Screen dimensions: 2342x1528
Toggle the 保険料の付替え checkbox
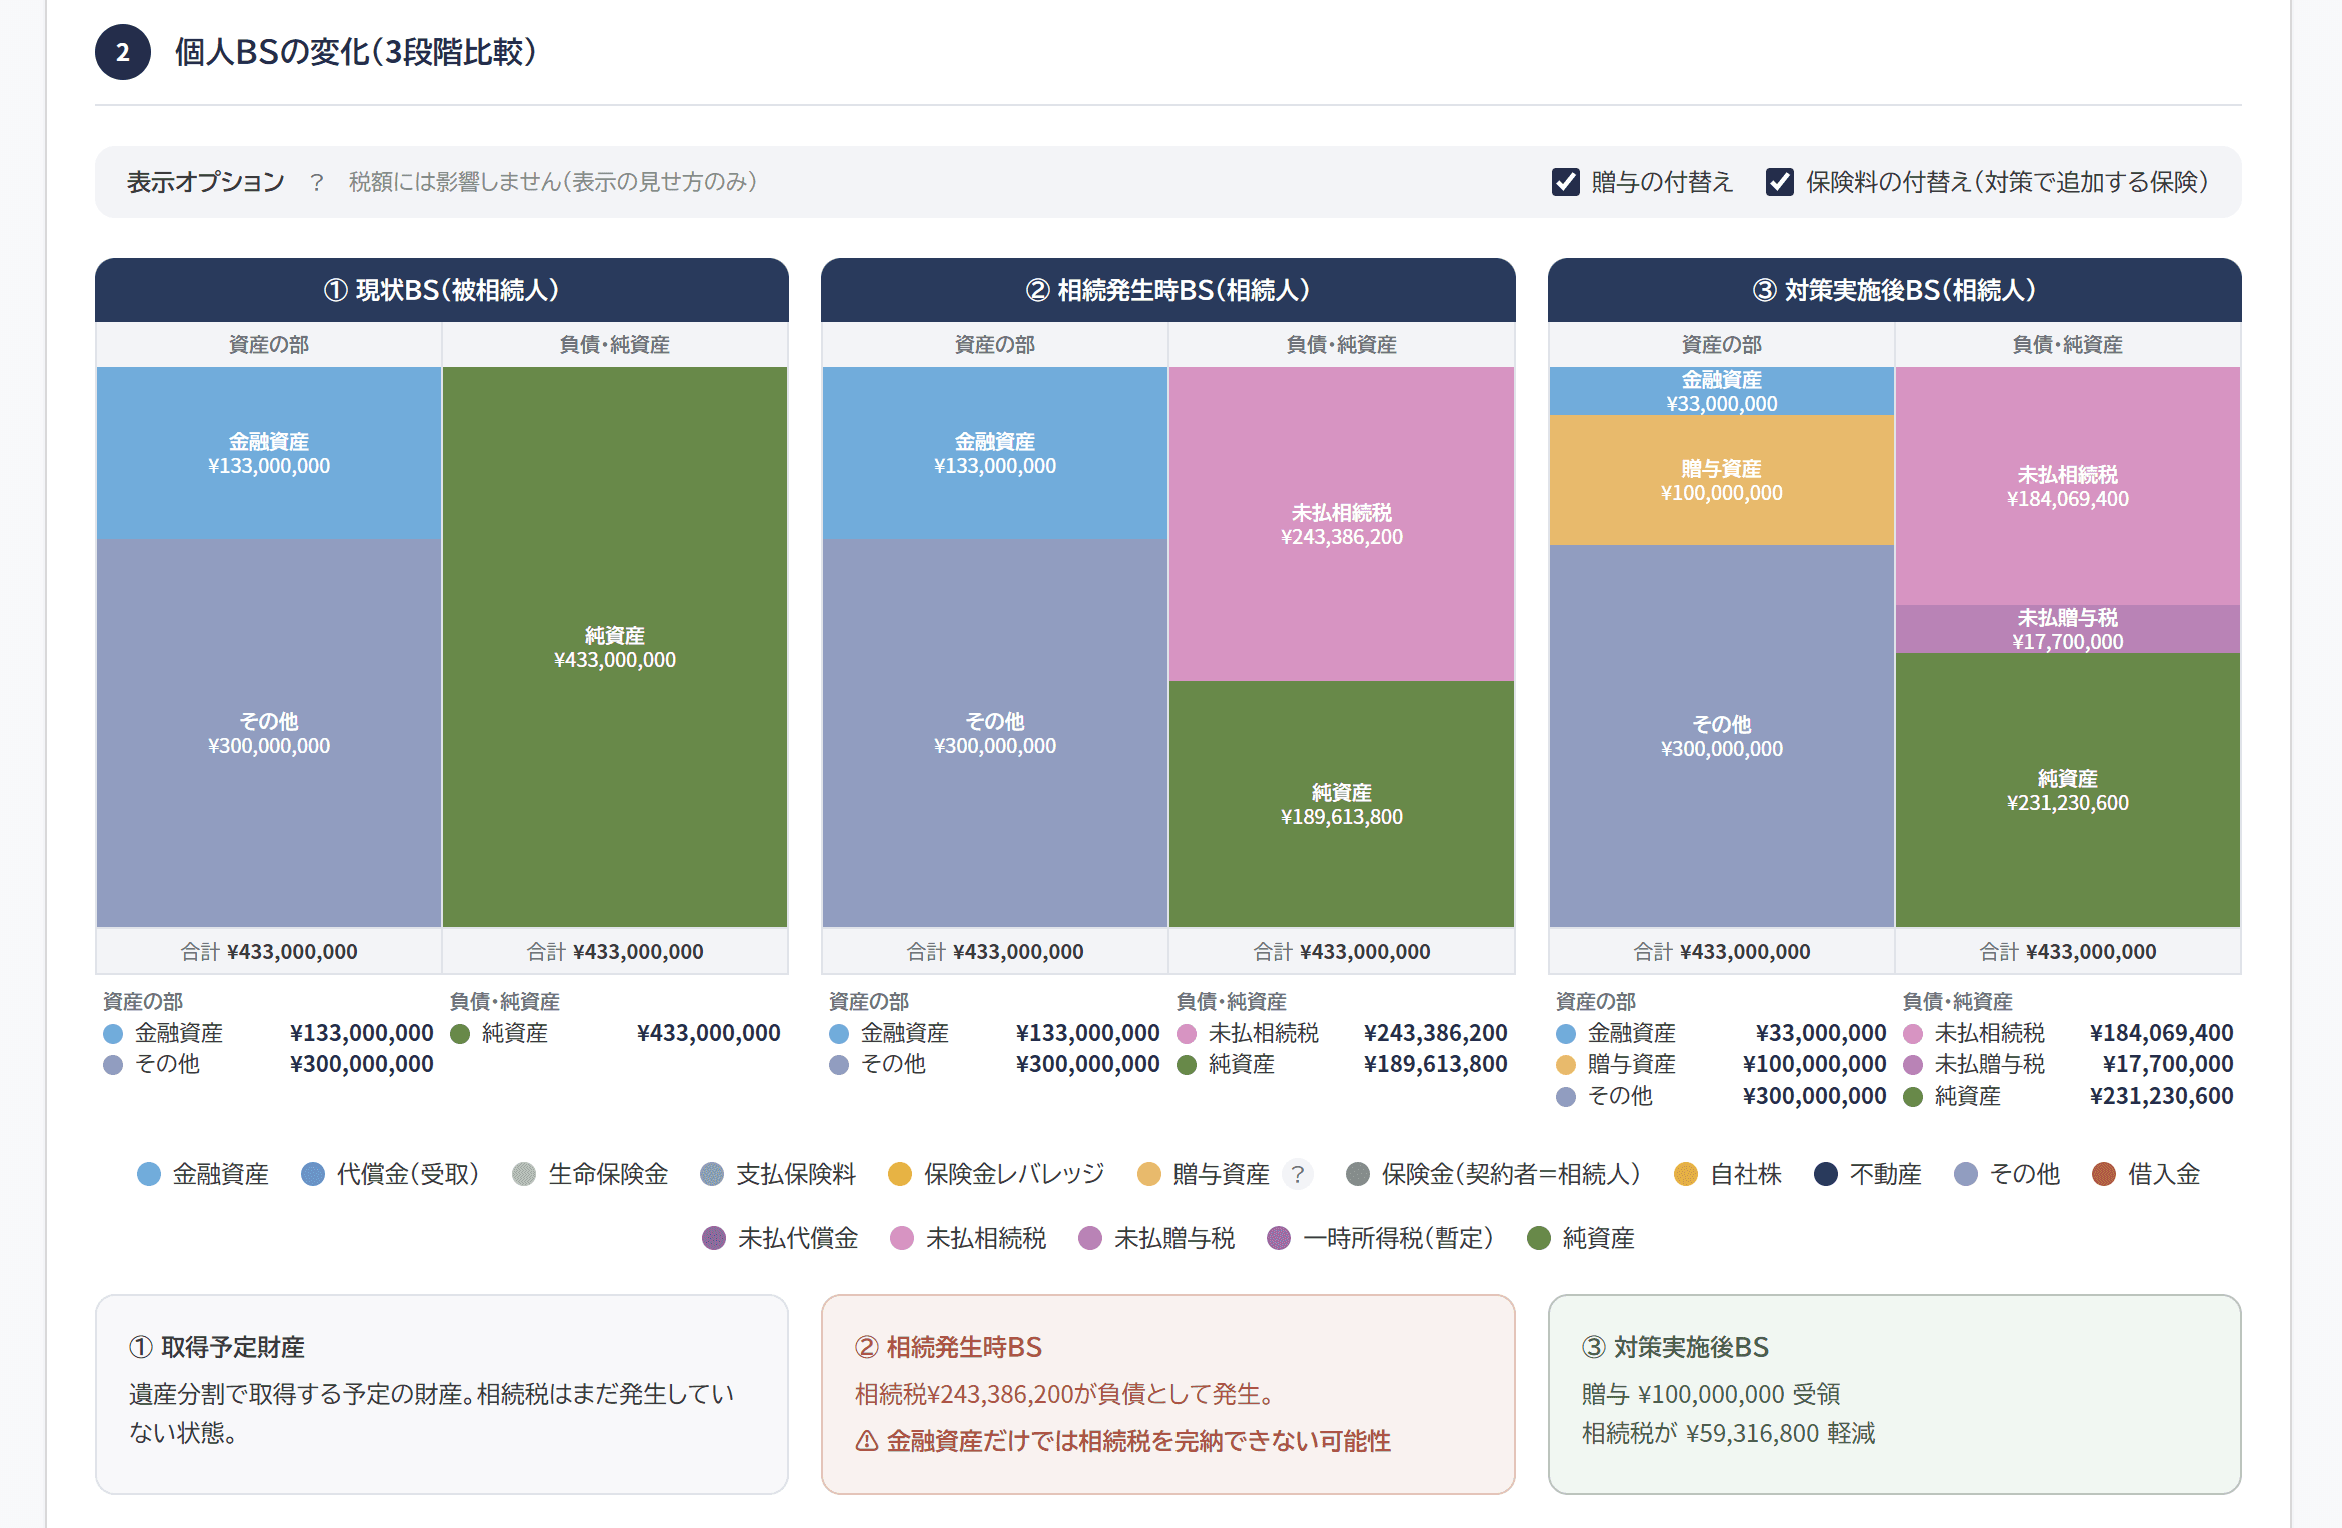click(1779, 182)
